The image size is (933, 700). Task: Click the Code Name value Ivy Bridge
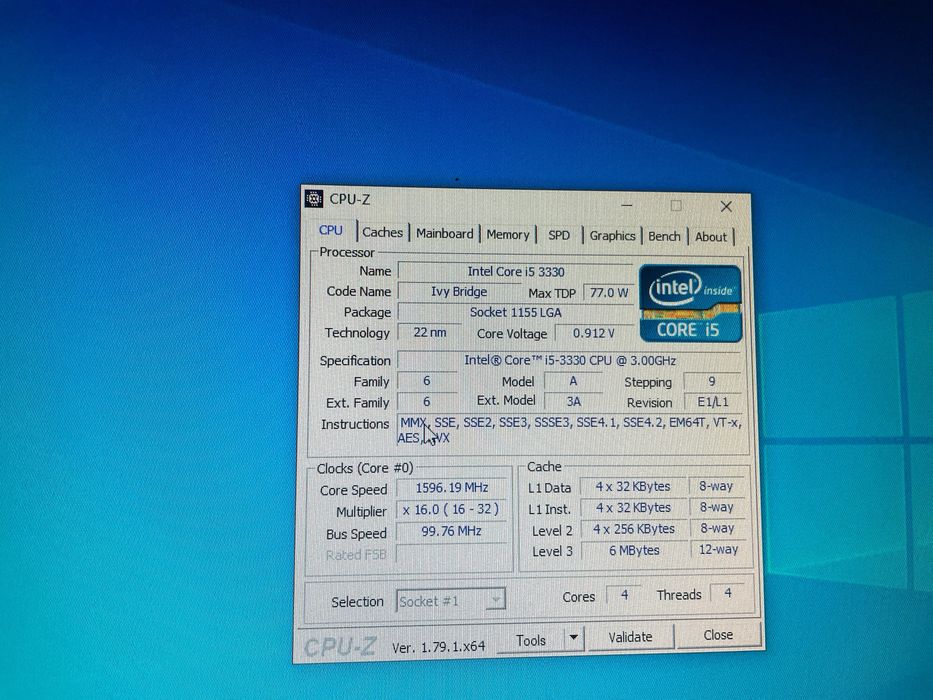pyautogui.click(x=459, y=292)
